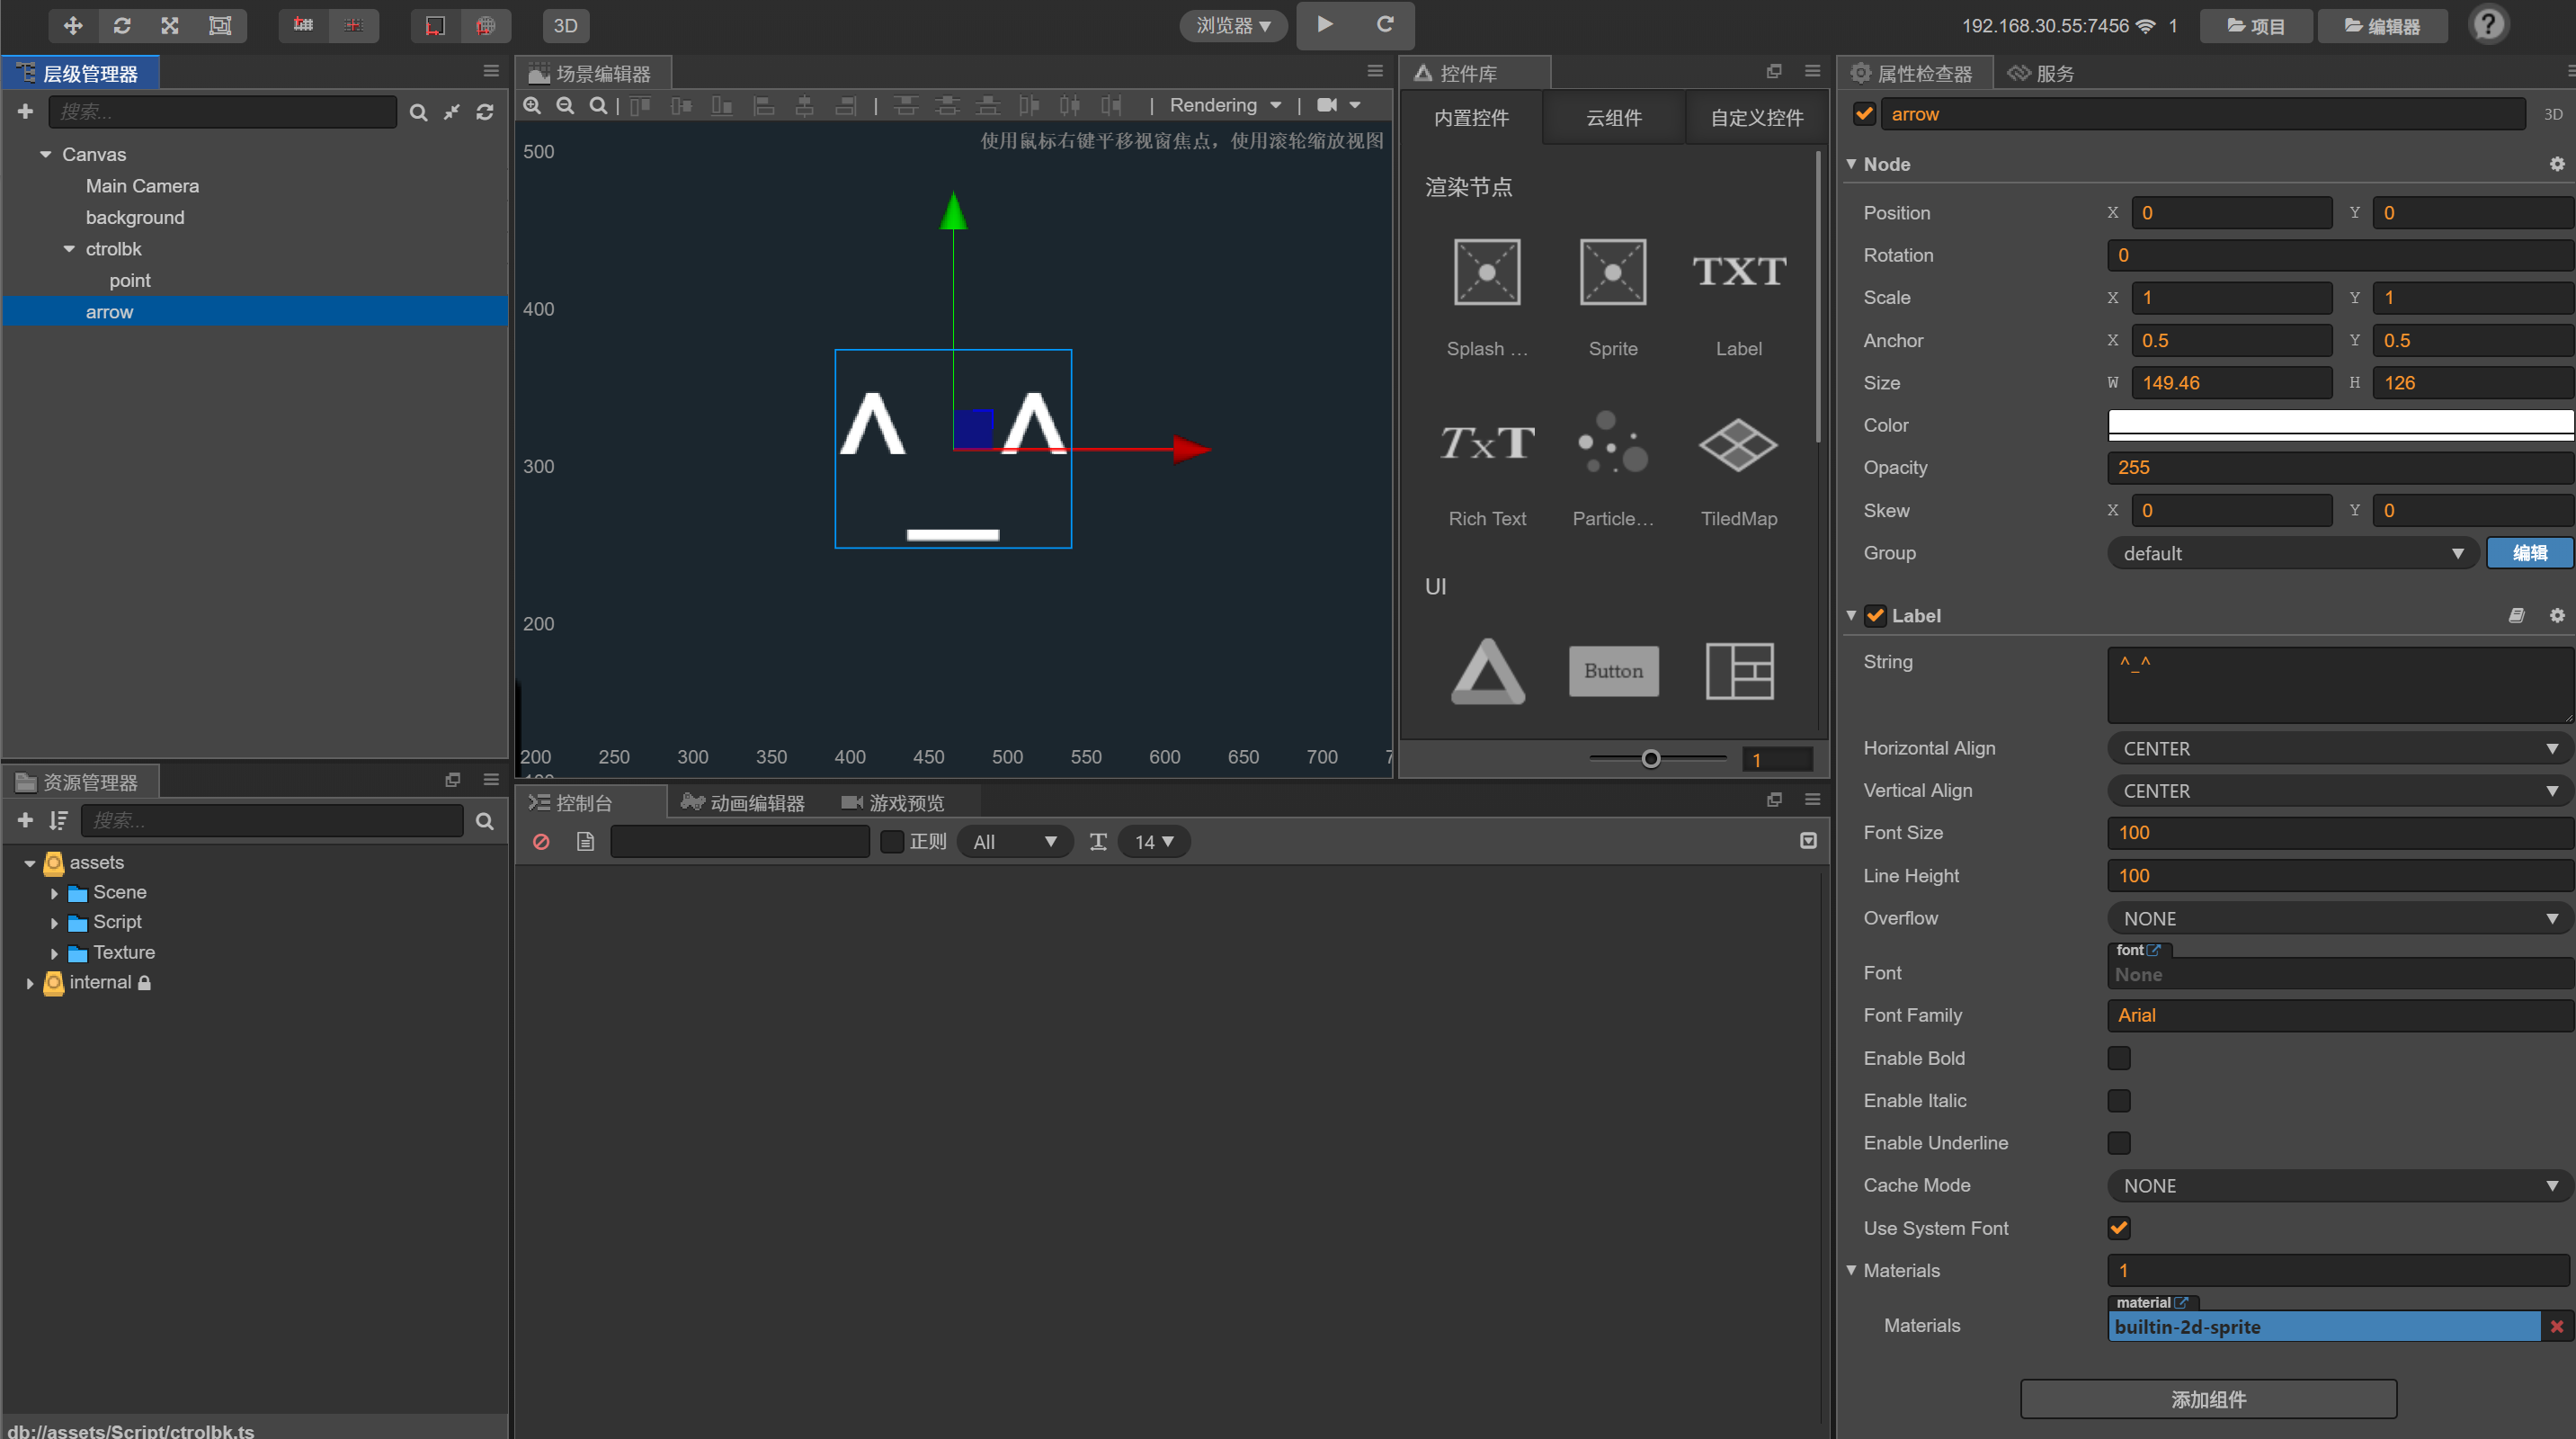Enable Bold checkbox for label
The image size is (2576, 1439).
[x=2118, y=1058]
